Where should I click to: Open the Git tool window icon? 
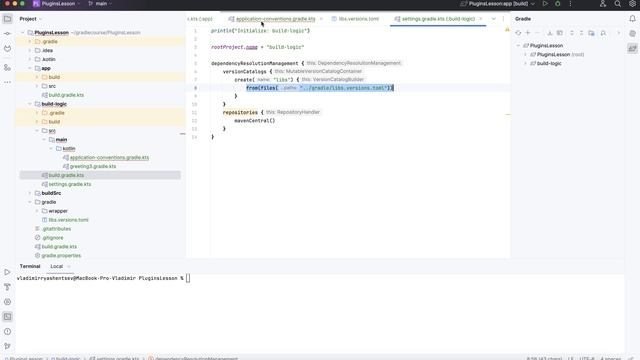tap(7, 346)
